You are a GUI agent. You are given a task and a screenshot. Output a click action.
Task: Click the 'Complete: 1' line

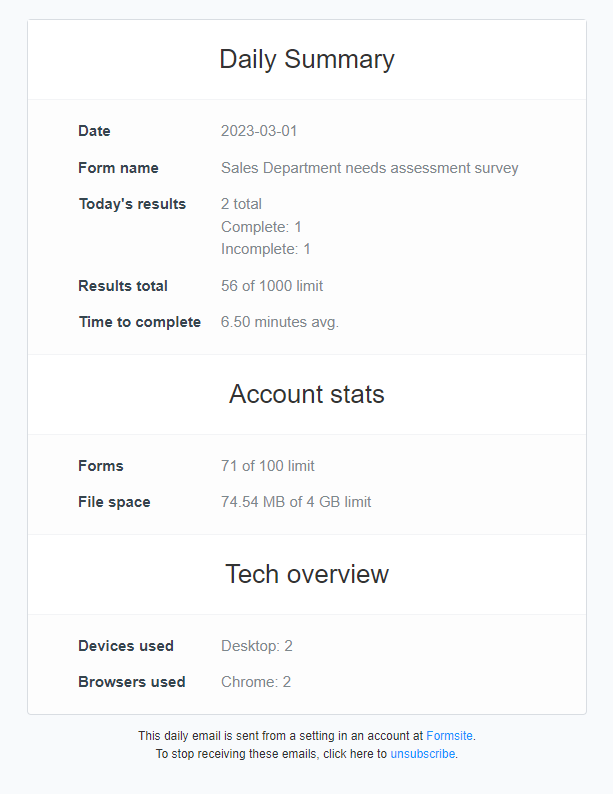click(x=261, y=227)
